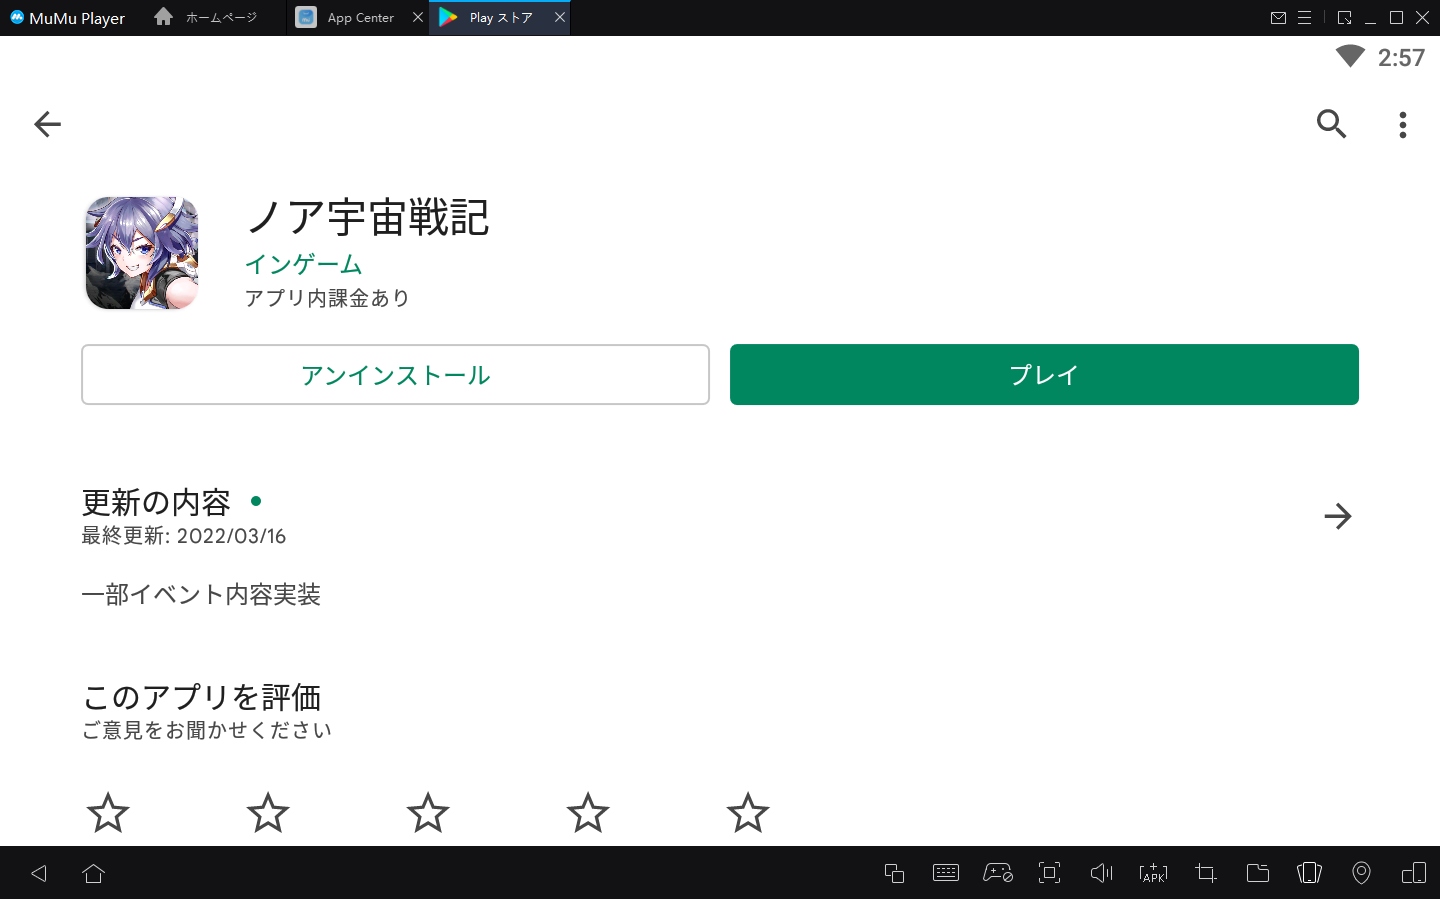The width and height of the screenshot is (1440, 899).
Task: Click the 2:57 clock
Action: coord(1401,58)
